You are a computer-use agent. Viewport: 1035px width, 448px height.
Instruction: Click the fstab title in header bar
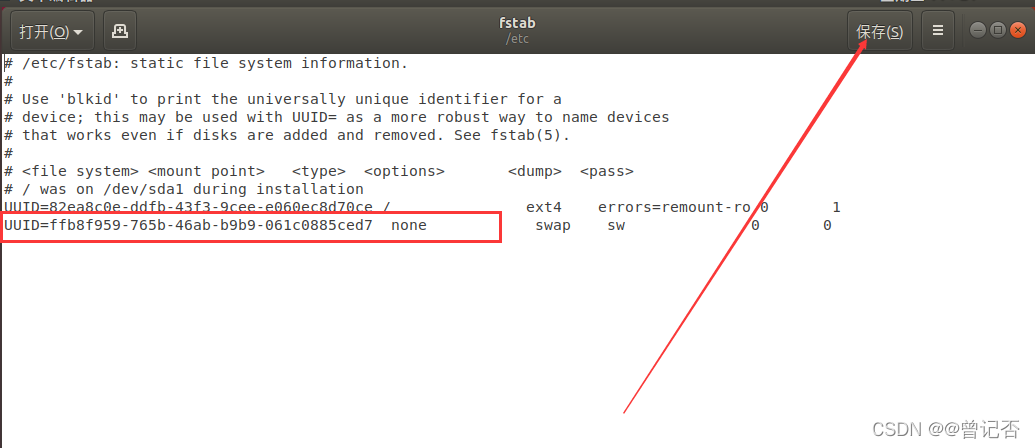[518, 22]
